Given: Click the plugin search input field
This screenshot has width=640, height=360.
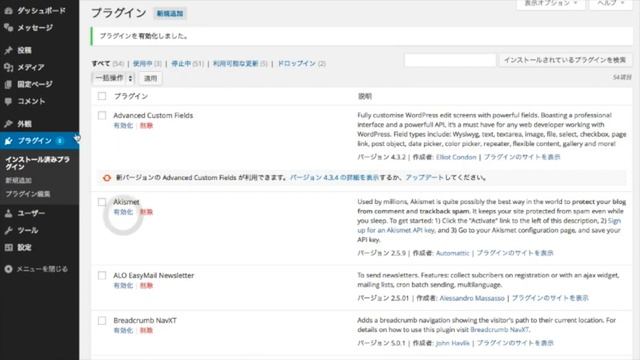Looking at the screenshot, I should point(450,60).
